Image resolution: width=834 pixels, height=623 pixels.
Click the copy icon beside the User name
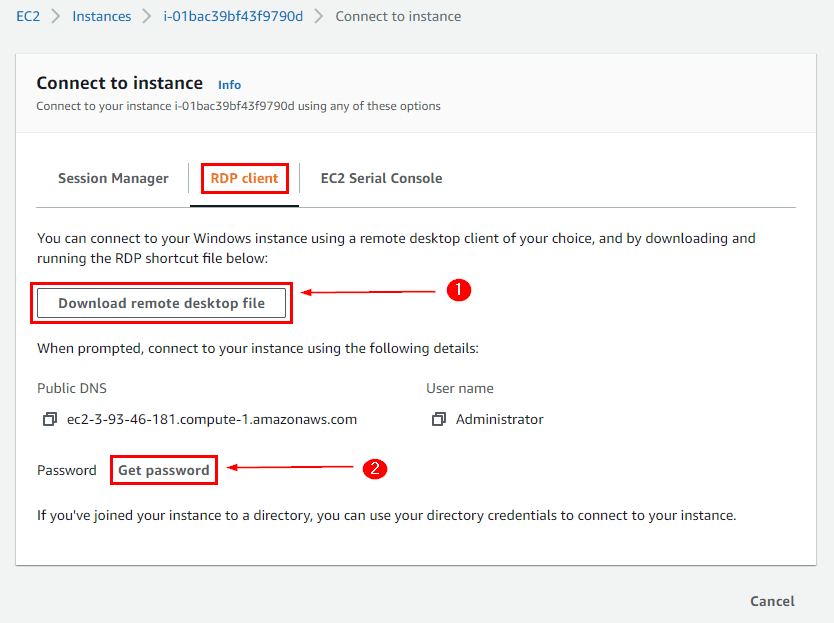(x=438, y=419)
